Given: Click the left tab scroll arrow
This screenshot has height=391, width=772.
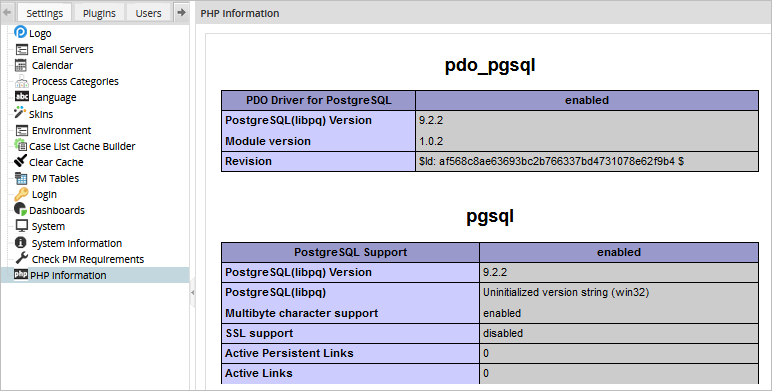Looking at the screenshot, I should [x=7, y=12].
